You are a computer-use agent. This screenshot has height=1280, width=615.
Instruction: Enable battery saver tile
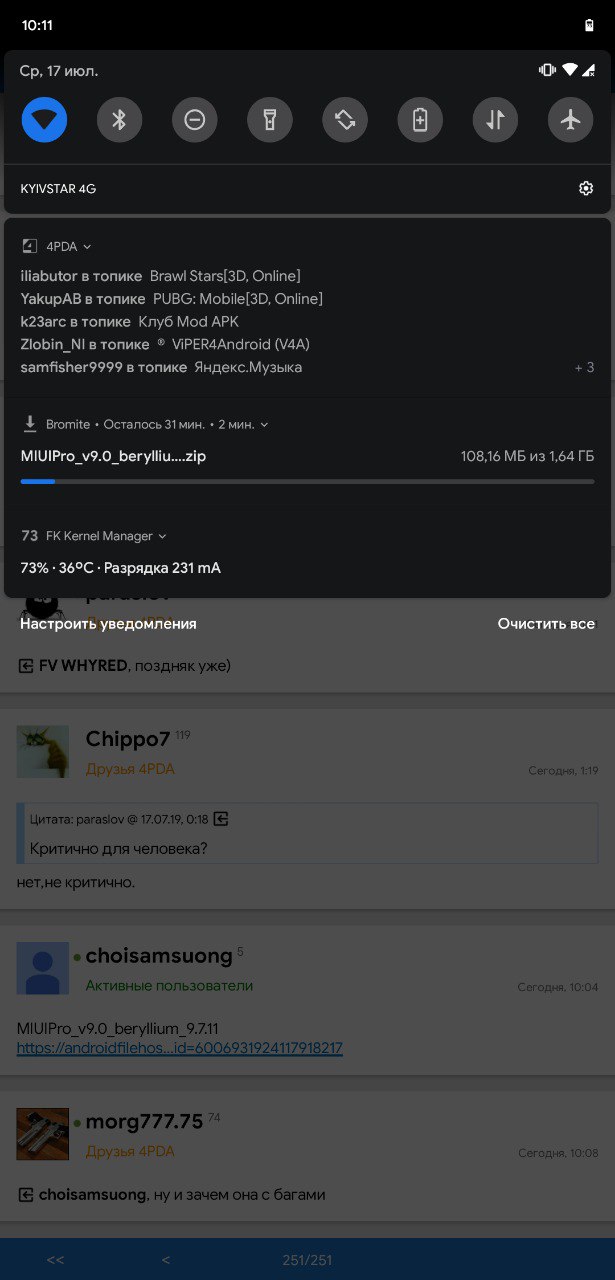click(420, 120)
